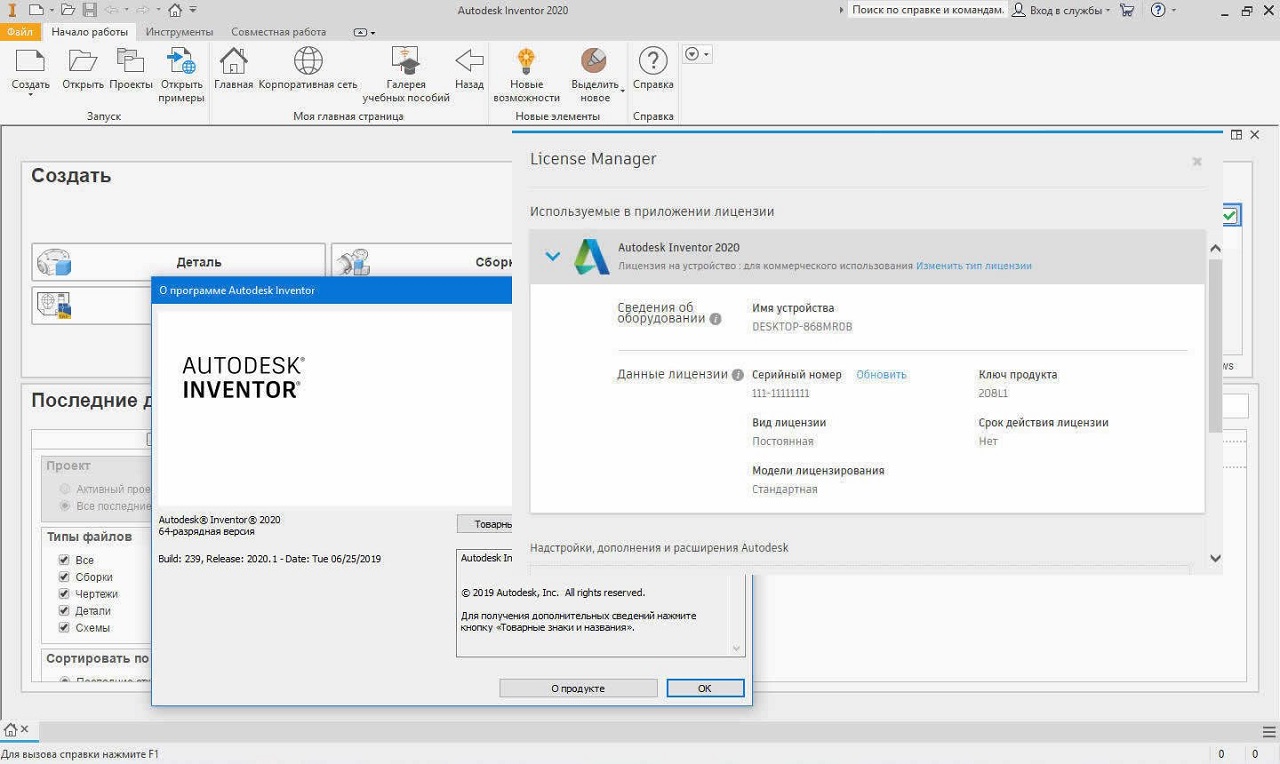1280x764 pixels.
Task: Open the Файл menu
Action: (x=20, y=32)
